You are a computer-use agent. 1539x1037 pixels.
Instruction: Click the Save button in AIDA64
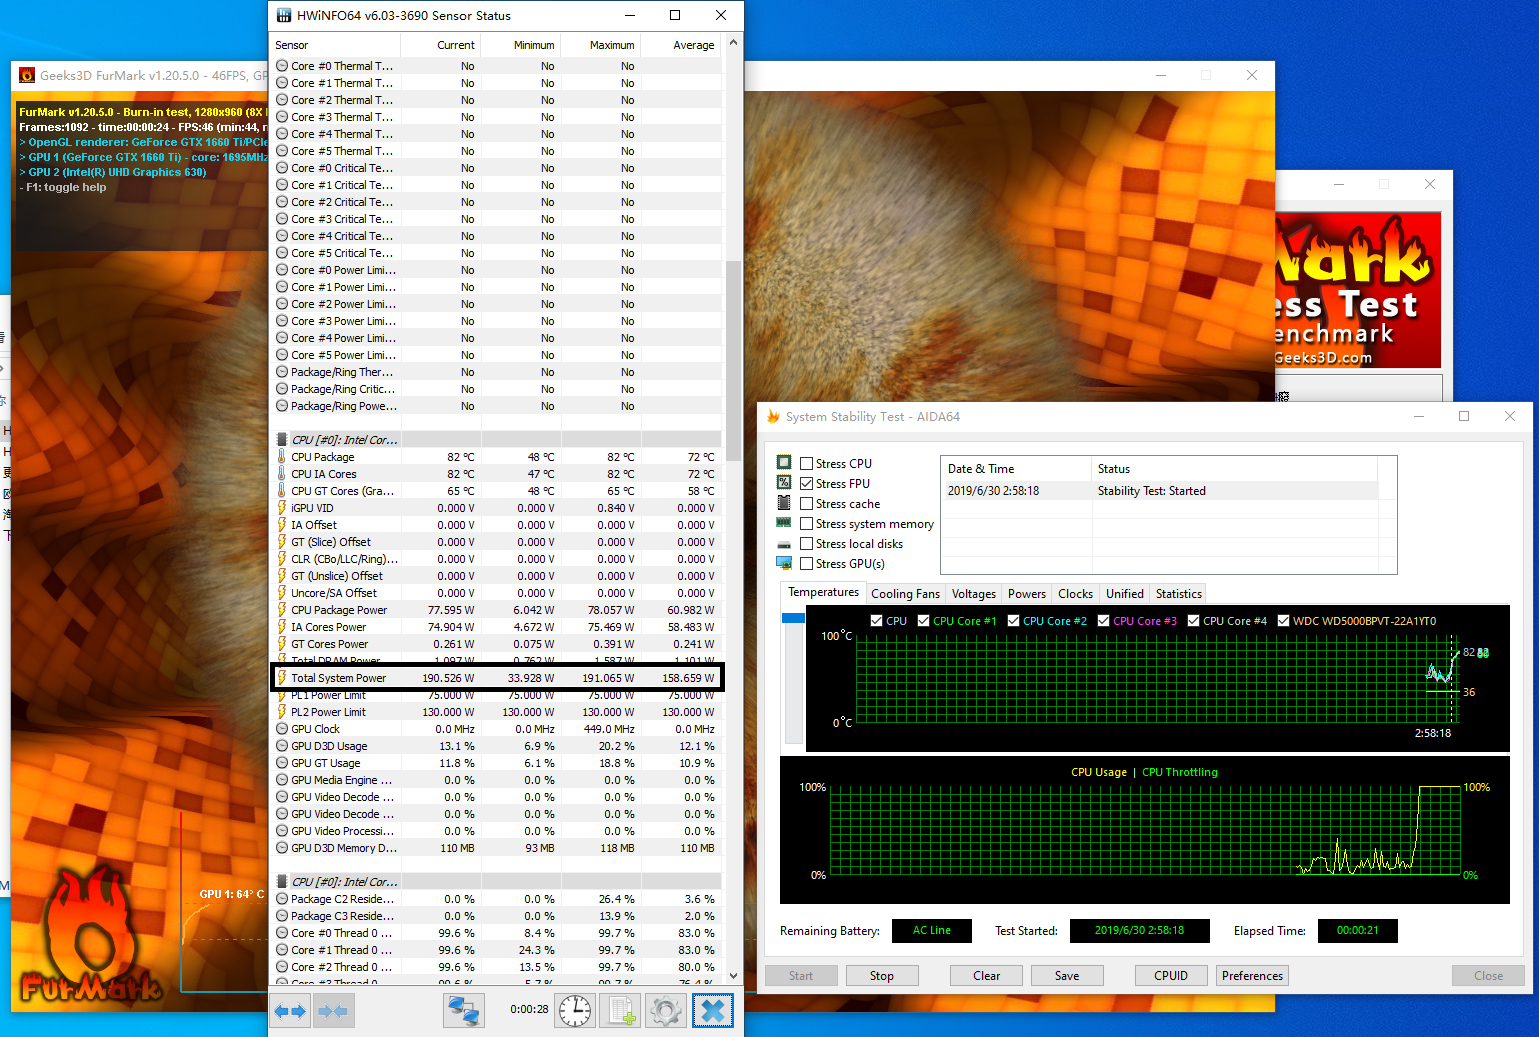point(1067,976)
